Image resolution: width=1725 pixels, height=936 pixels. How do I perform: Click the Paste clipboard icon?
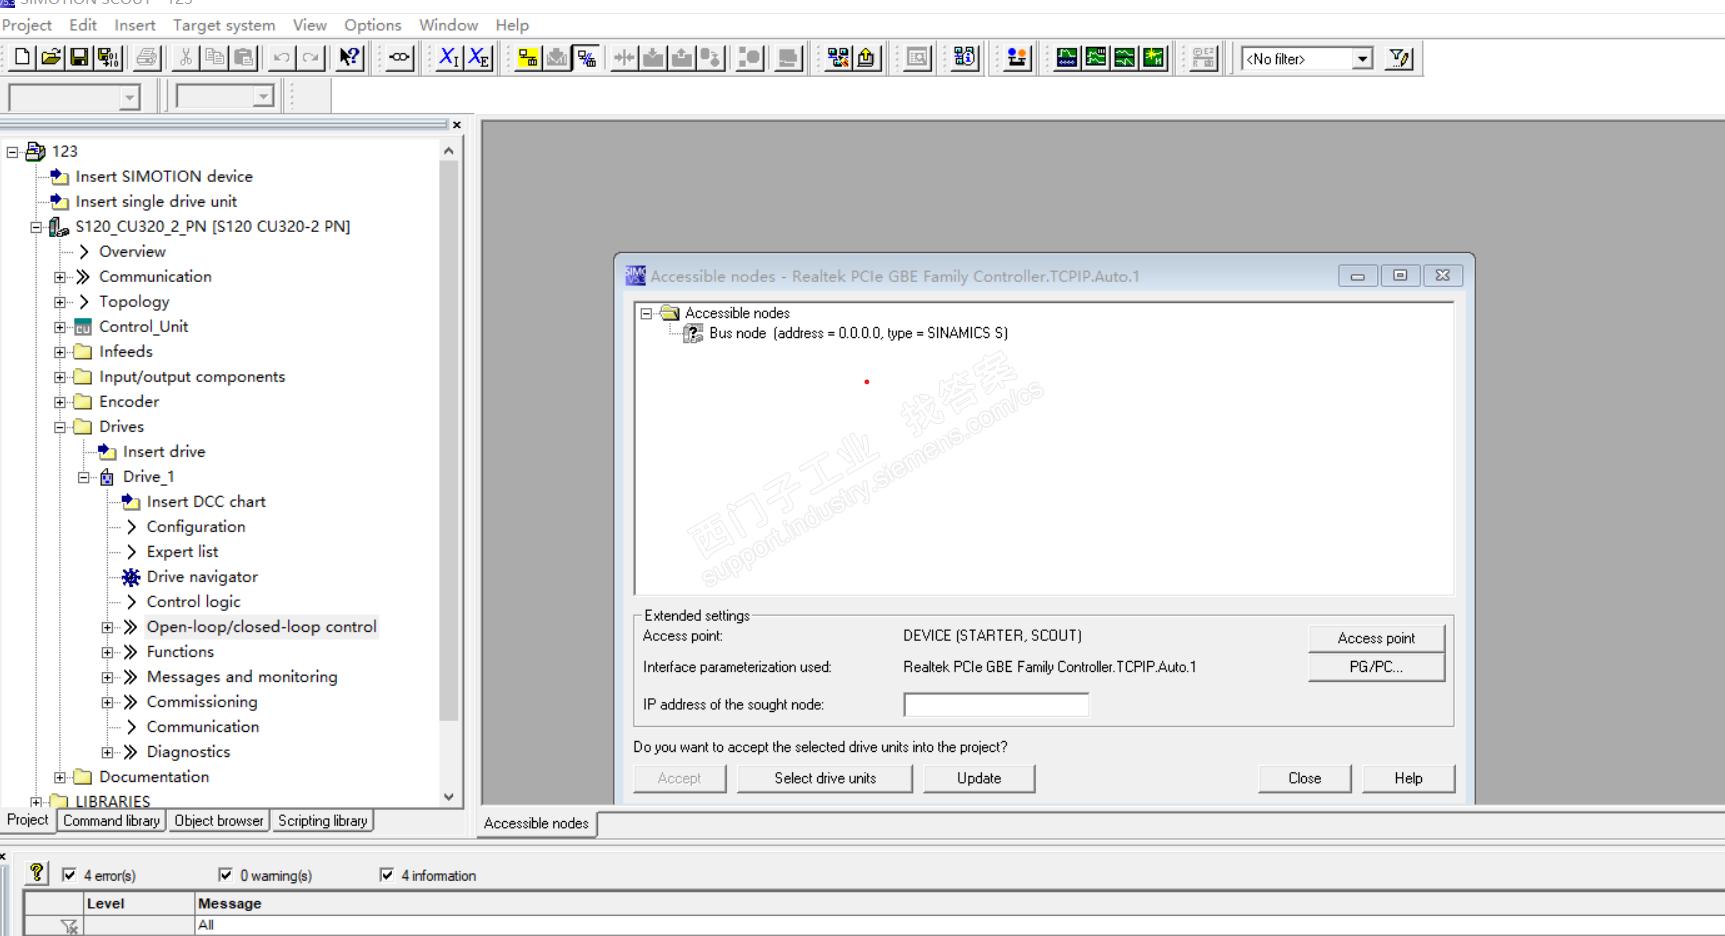pyautogui.click(x=243, y=58)
